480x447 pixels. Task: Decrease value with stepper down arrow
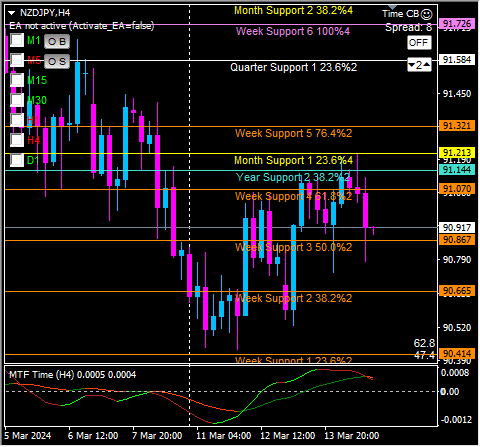412,65
